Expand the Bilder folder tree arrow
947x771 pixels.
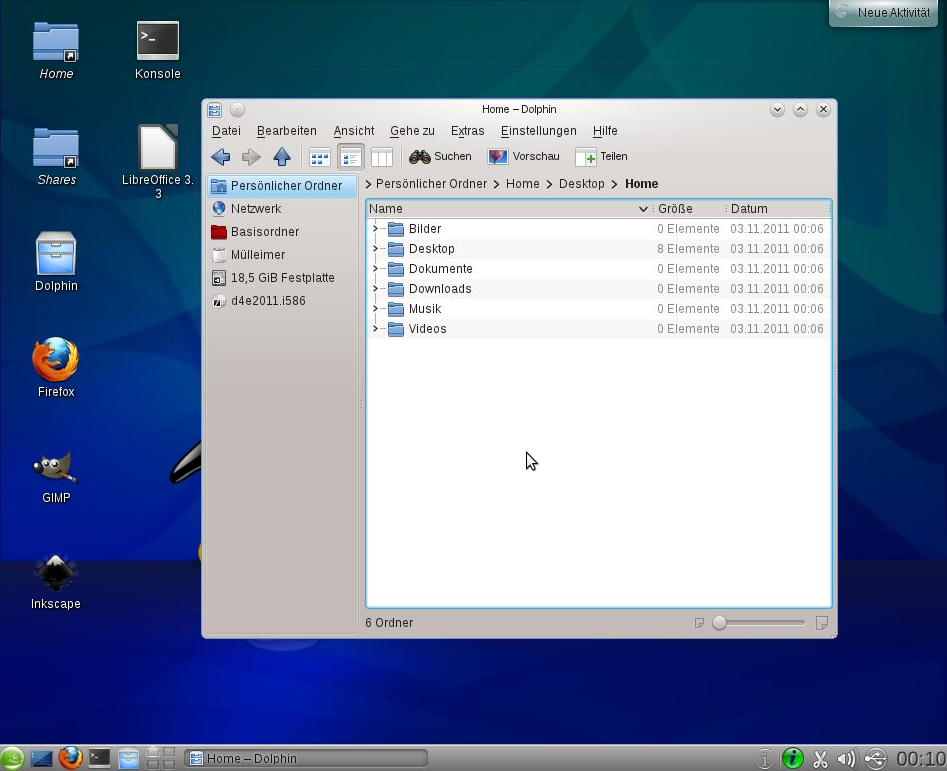(375, 229)
